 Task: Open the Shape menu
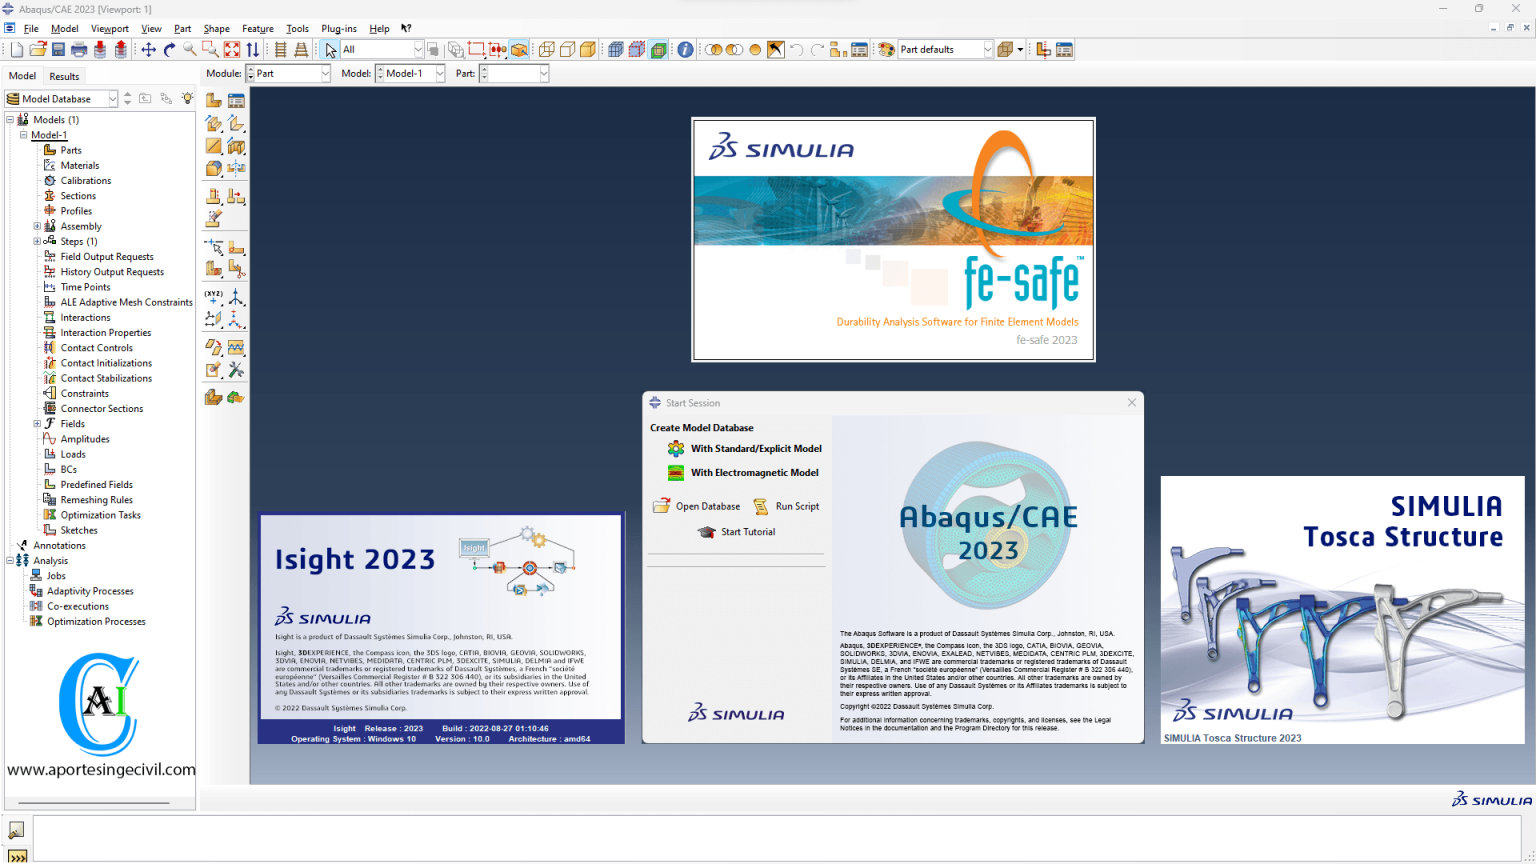coord(216,28)
